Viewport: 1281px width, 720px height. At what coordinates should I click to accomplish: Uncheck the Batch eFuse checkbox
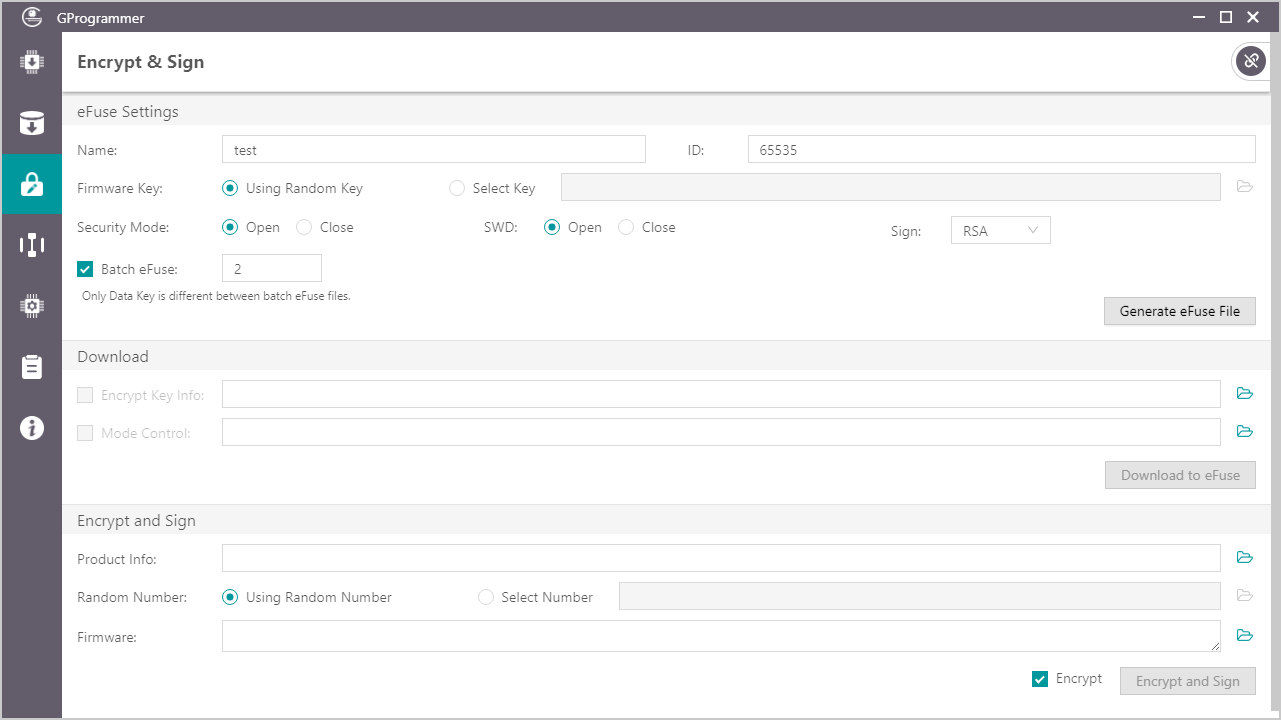pyautogui.click(x=85, y=268)
